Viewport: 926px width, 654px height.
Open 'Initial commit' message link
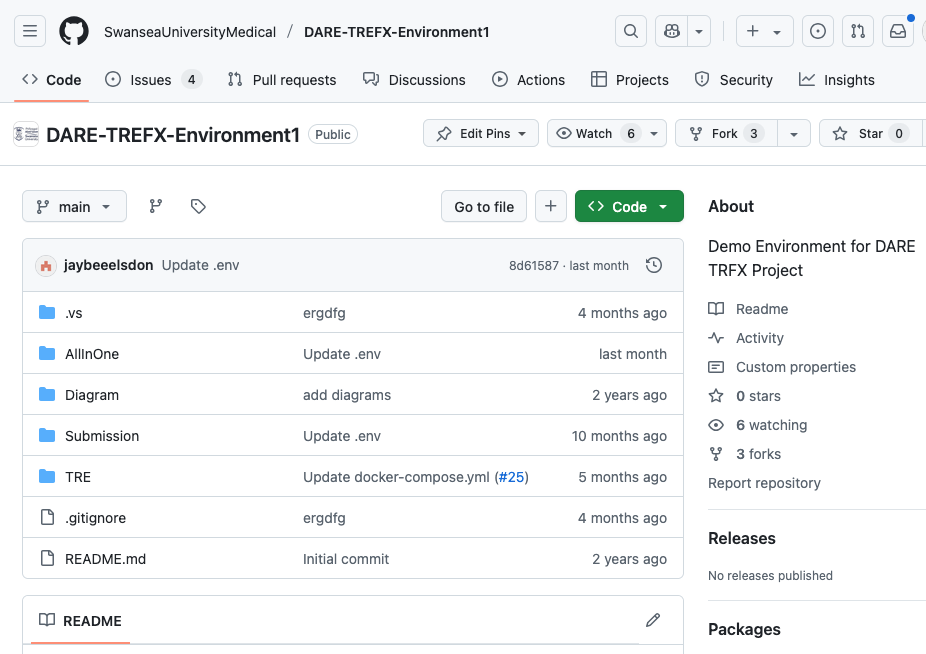coord(346,559)
